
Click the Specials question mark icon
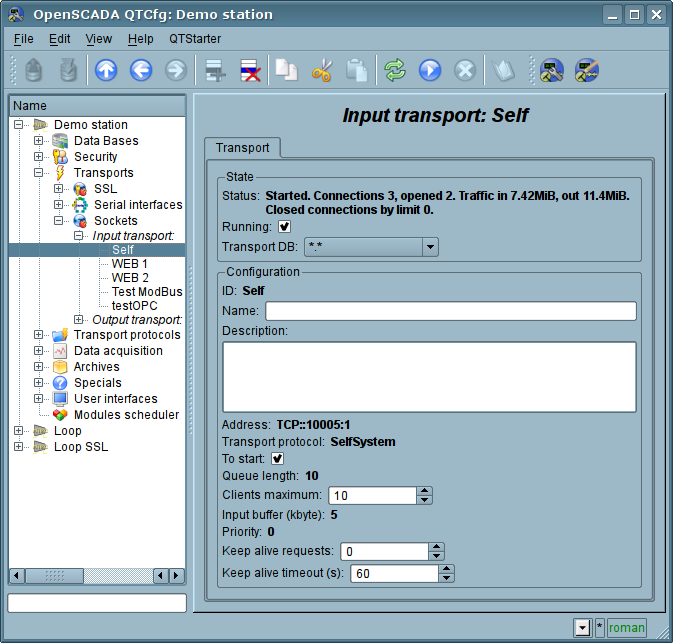click(x=60, y=382)
